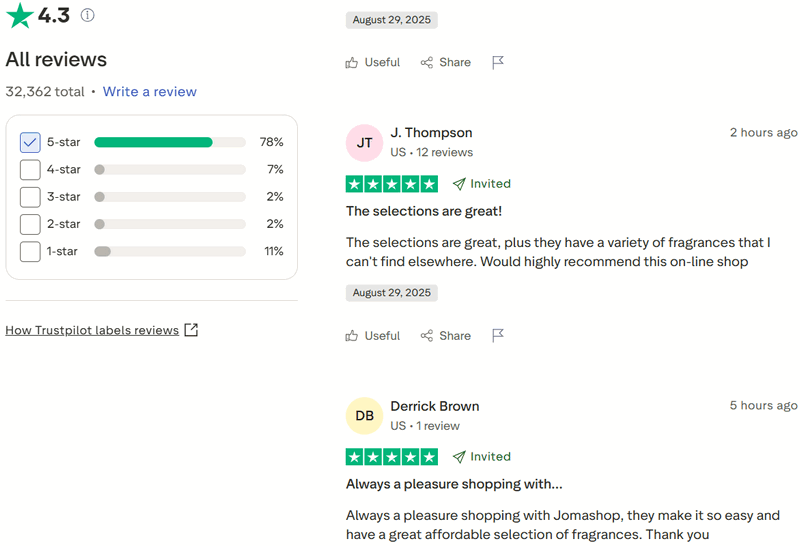This screenshot has height=546, width=800.
Task: Open the Write a review link
Action: 150,91
